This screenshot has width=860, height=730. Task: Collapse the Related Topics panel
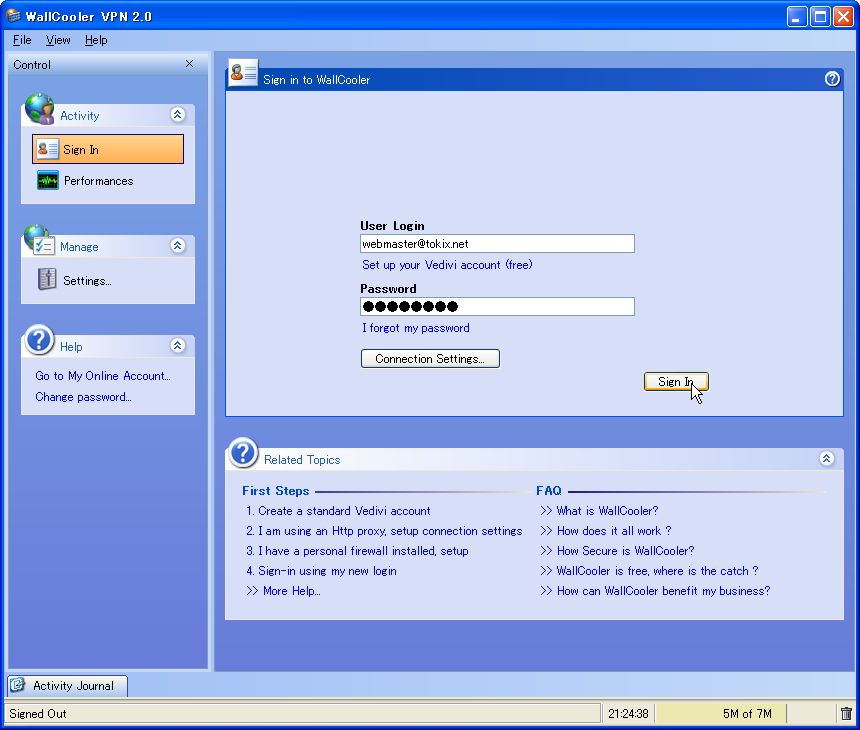point(827,459)
